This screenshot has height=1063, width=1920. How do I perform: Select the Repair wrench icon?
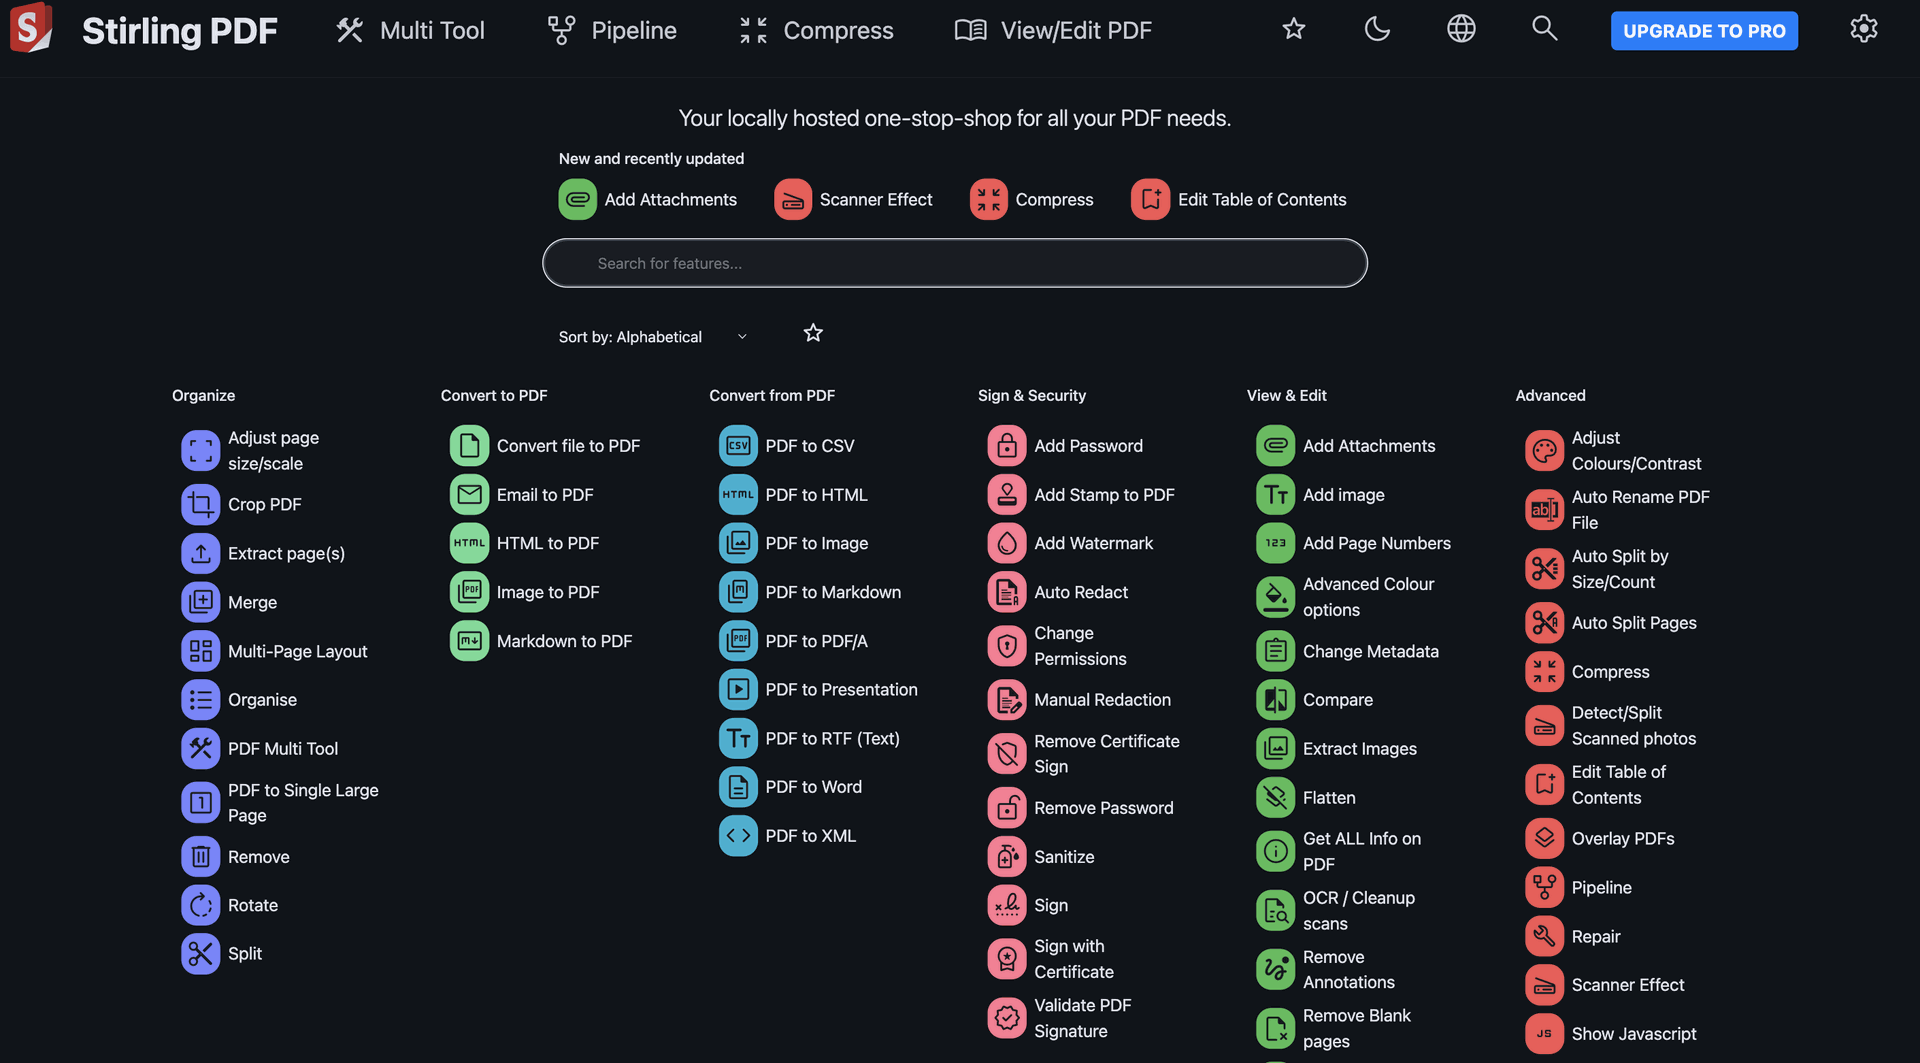click(1544, 937)
